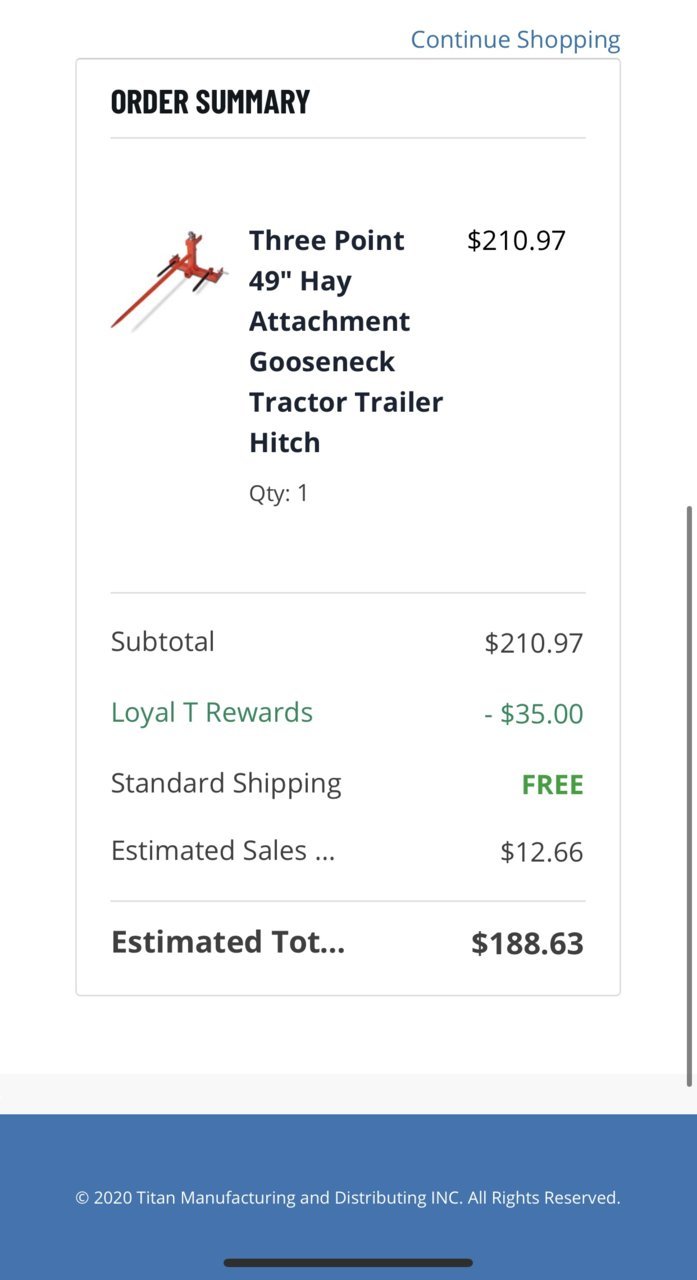Click the page vertical scrollbar
Image resolution: width=697 pixels, height=1280 pixels.
pos(689,797)
